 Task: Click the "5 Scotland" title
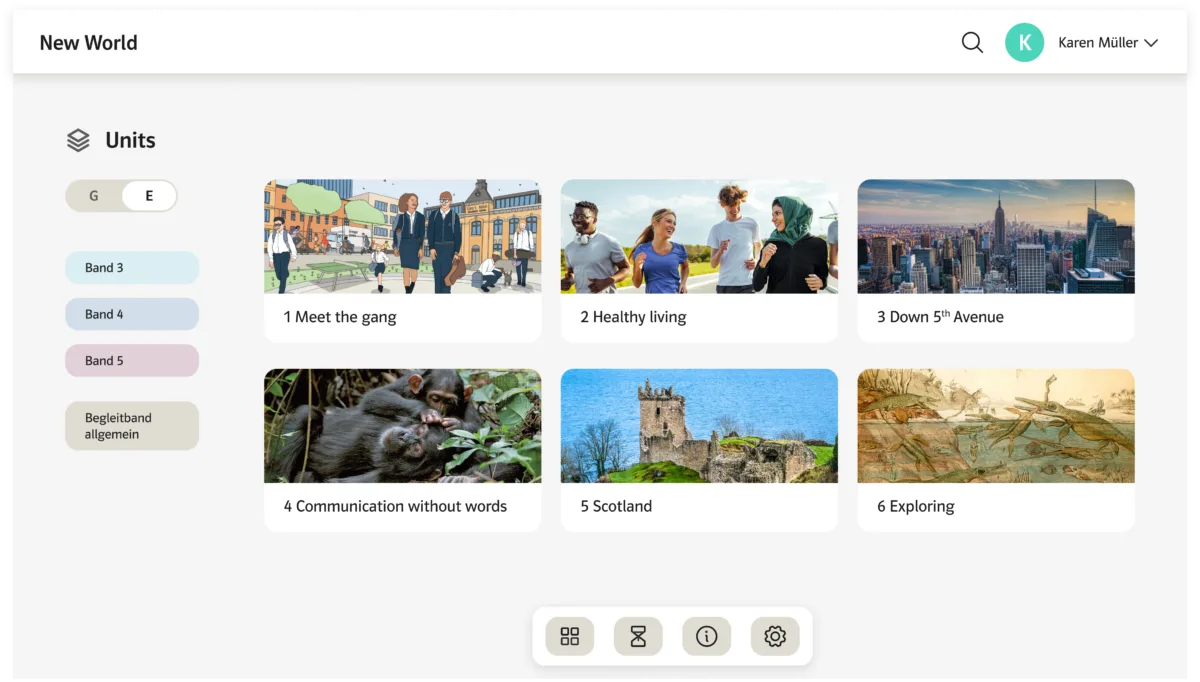pos(616,506)
